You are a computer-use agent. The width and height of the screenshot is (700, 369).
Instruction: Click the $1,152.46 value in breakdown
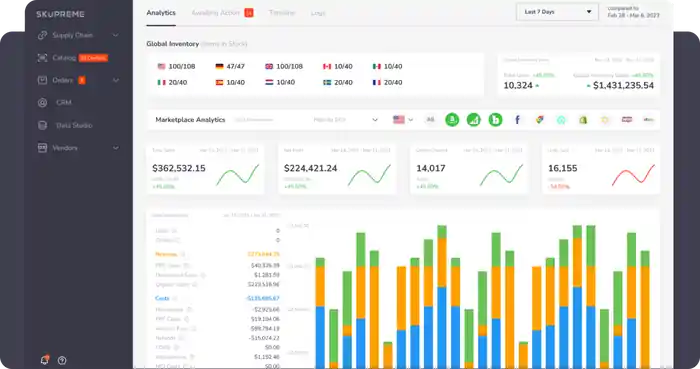pos(267,357)
